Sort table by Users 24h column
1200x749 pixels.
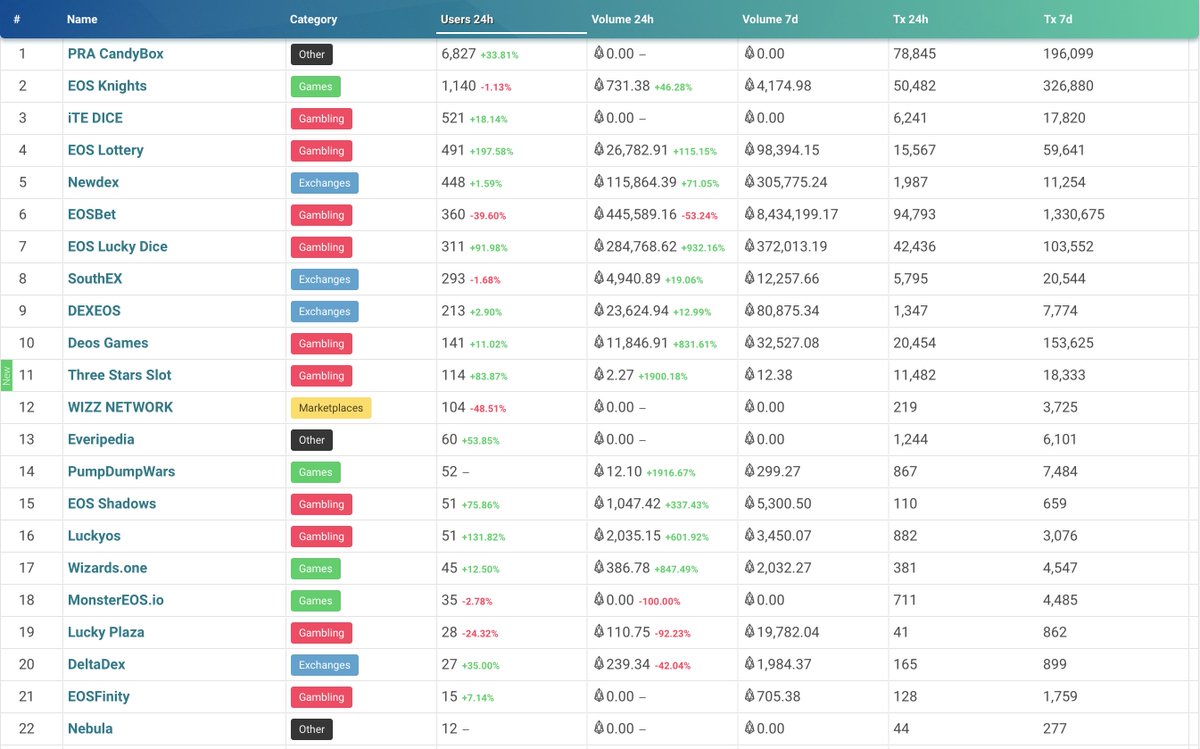(467, 19)
